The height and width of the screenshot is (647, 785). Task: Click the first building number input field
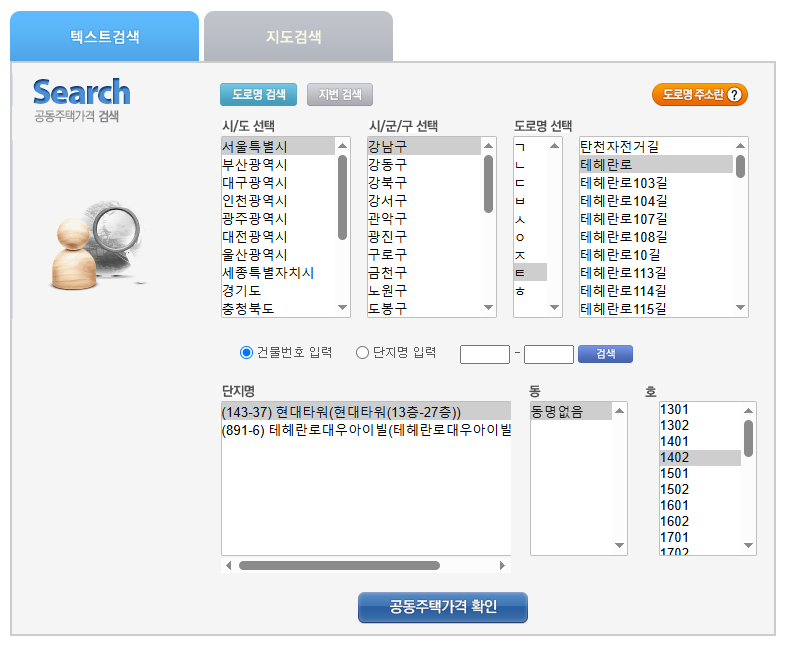485,354
